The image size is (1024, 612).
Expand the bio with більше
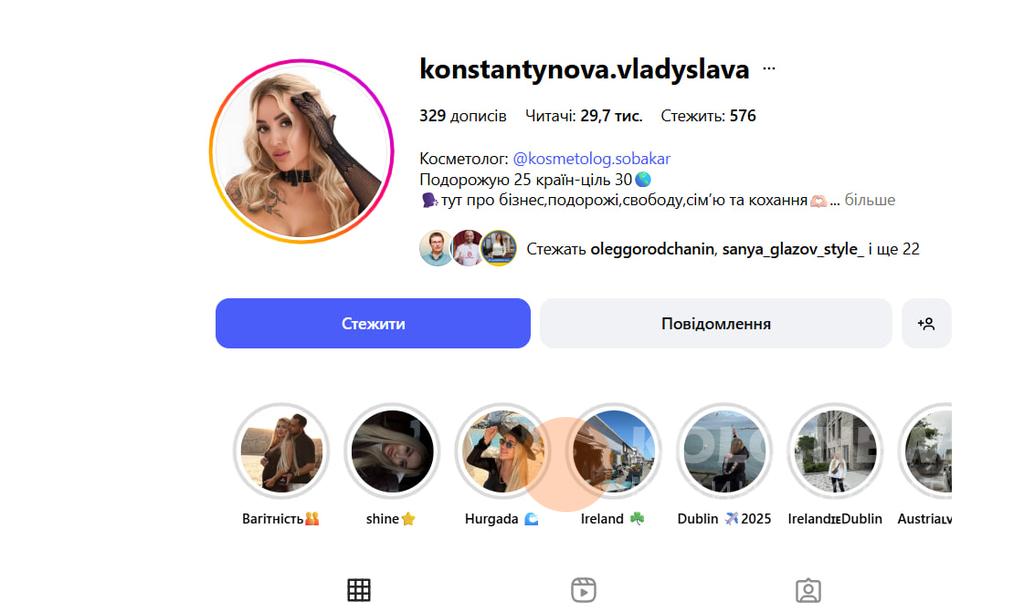[x=869, y=200]
